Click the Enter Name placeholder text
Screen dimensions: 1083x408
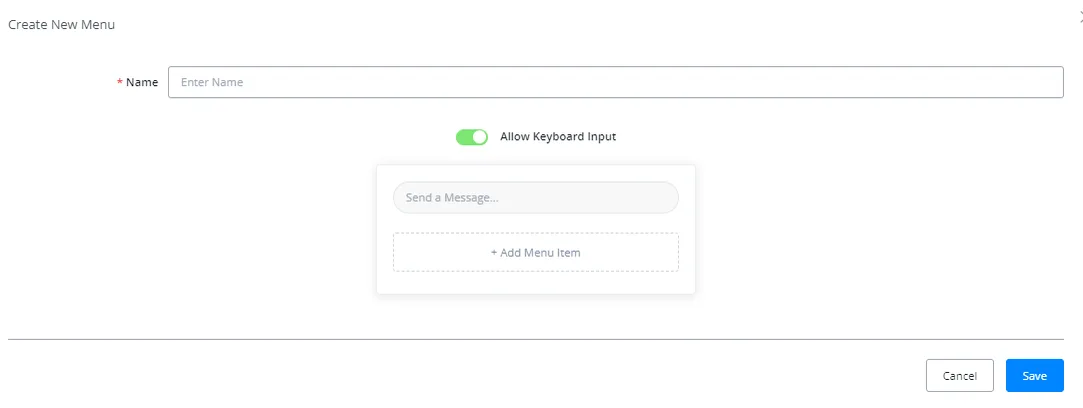click(x=212, y=82)
